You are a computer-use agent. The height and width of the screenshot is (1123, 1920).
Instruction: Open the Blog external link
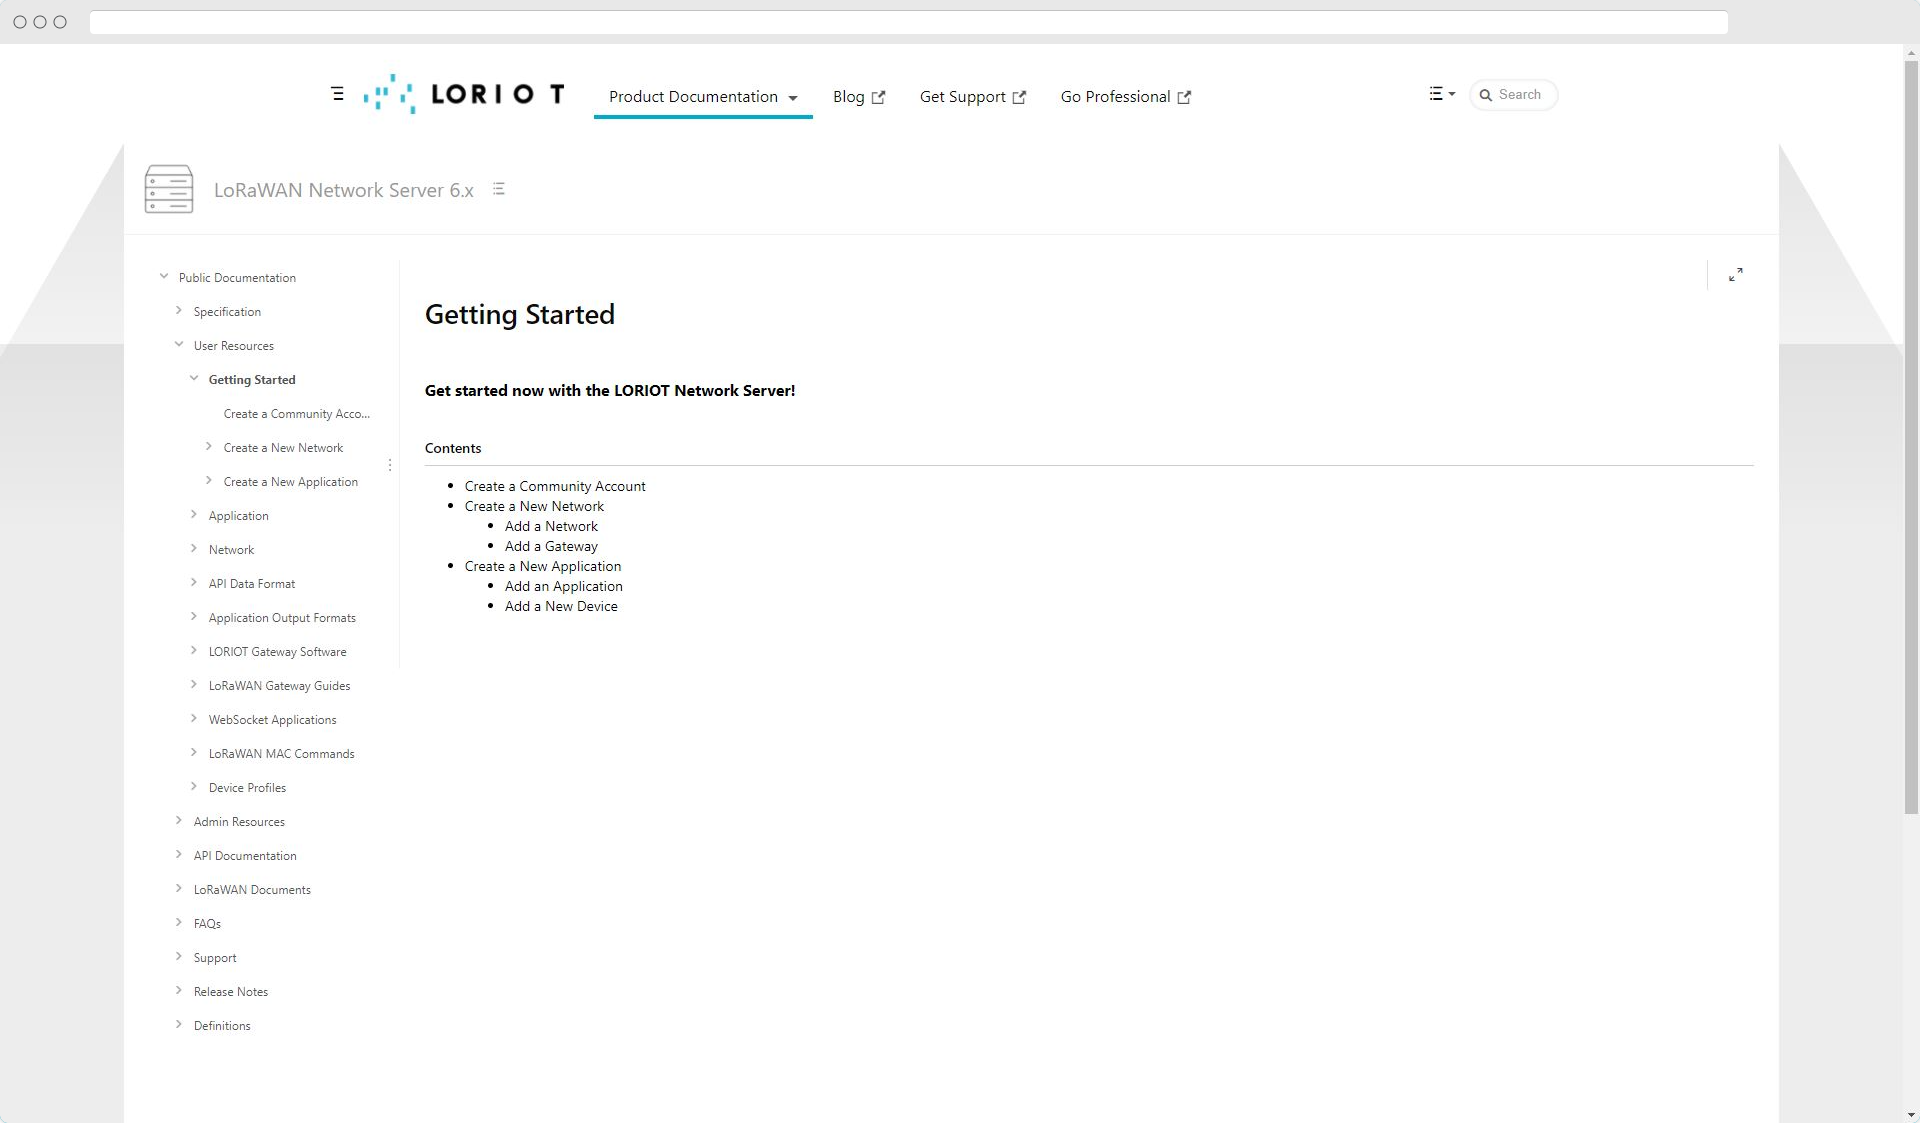(x=858, y=97)
